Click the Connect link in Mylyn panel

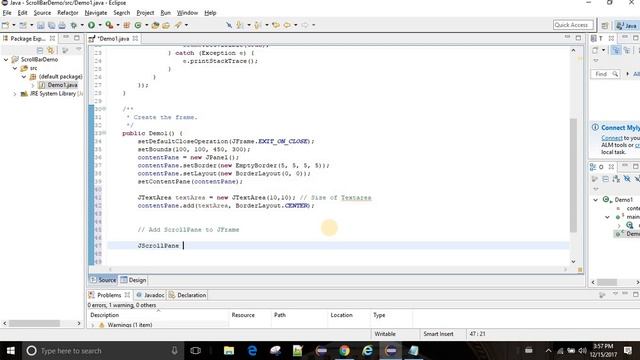point(612,138)
